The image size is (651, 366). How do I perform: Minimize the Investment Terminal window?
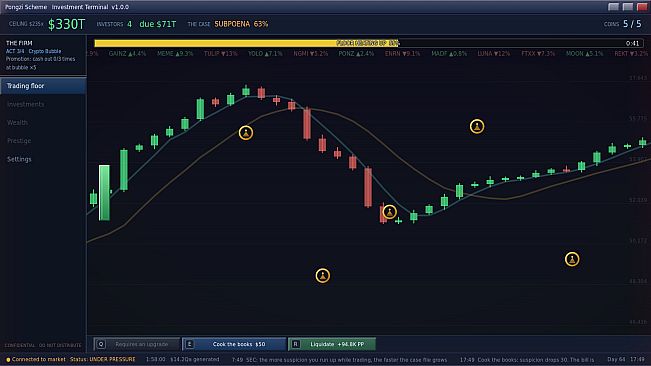point(613,7)
